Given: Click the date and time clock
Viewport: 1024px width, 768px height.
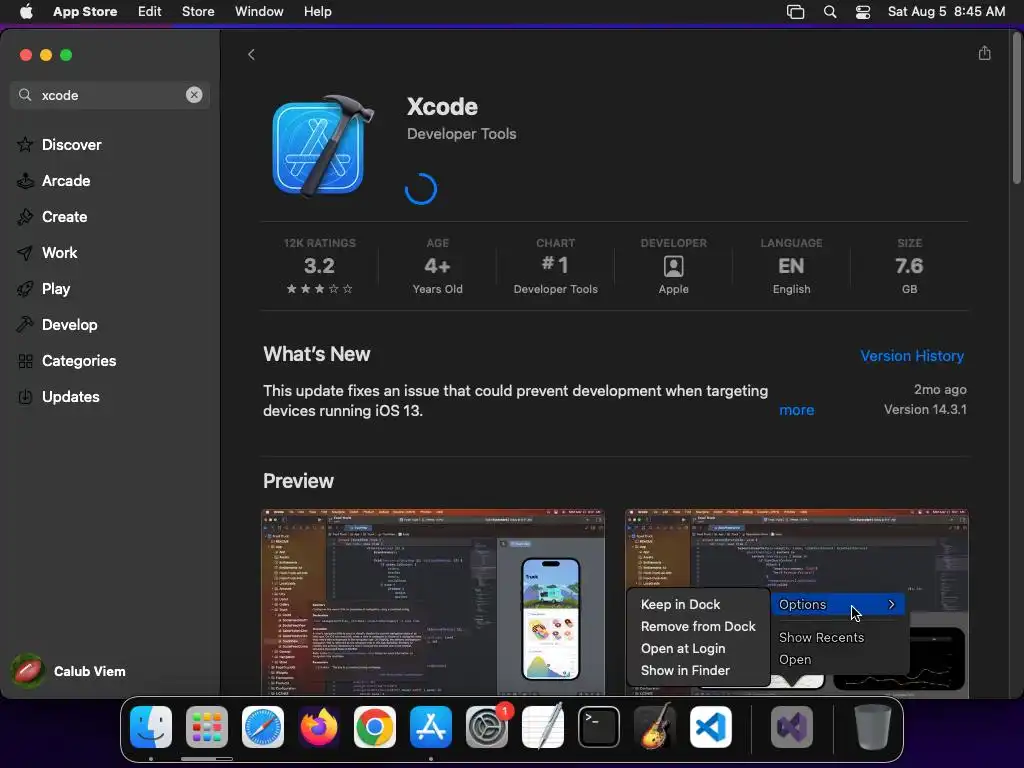Looking at the screenshot, I should pyautogui.click(x=946, y=11).
